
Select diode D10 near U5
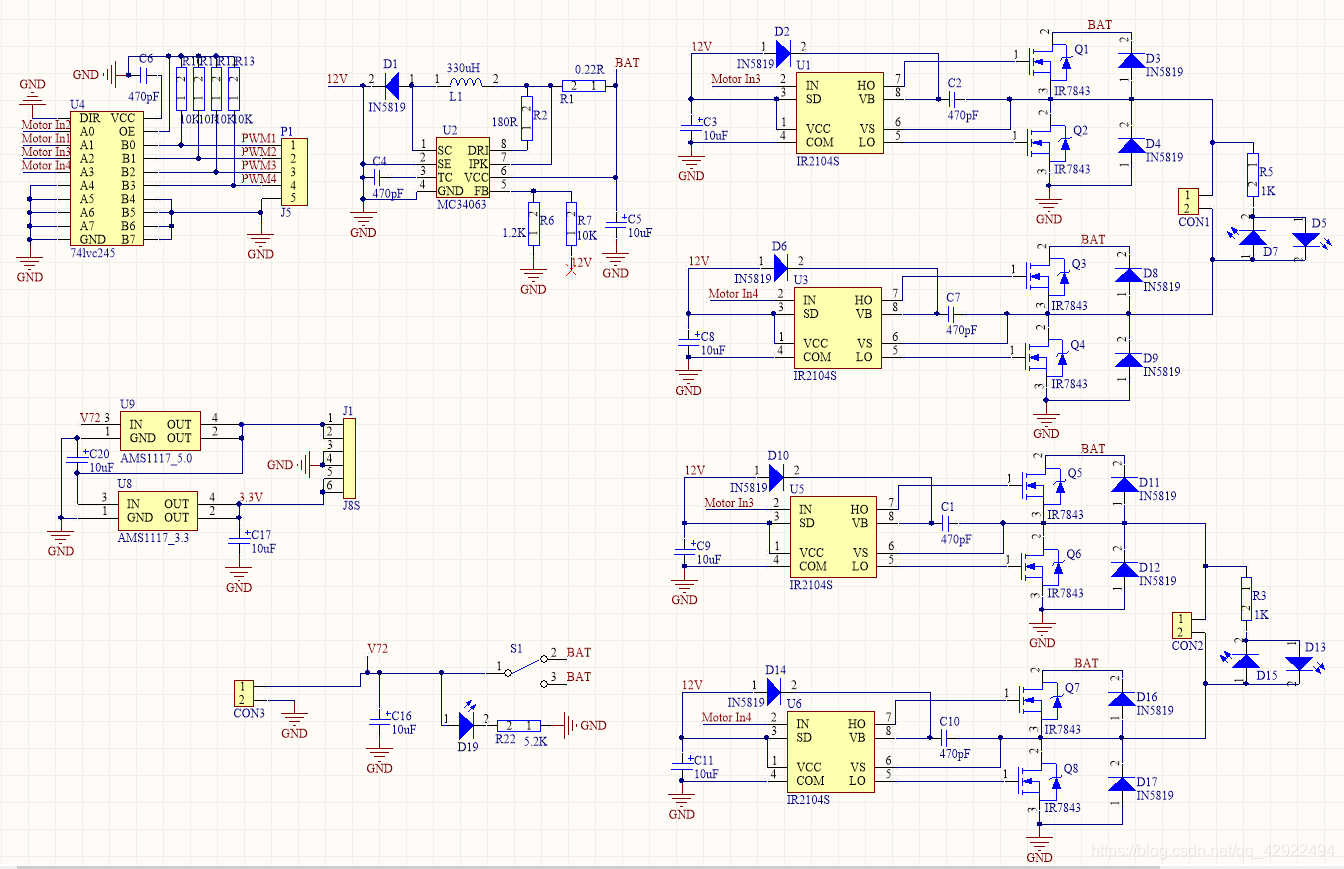(x=776, y=476)
